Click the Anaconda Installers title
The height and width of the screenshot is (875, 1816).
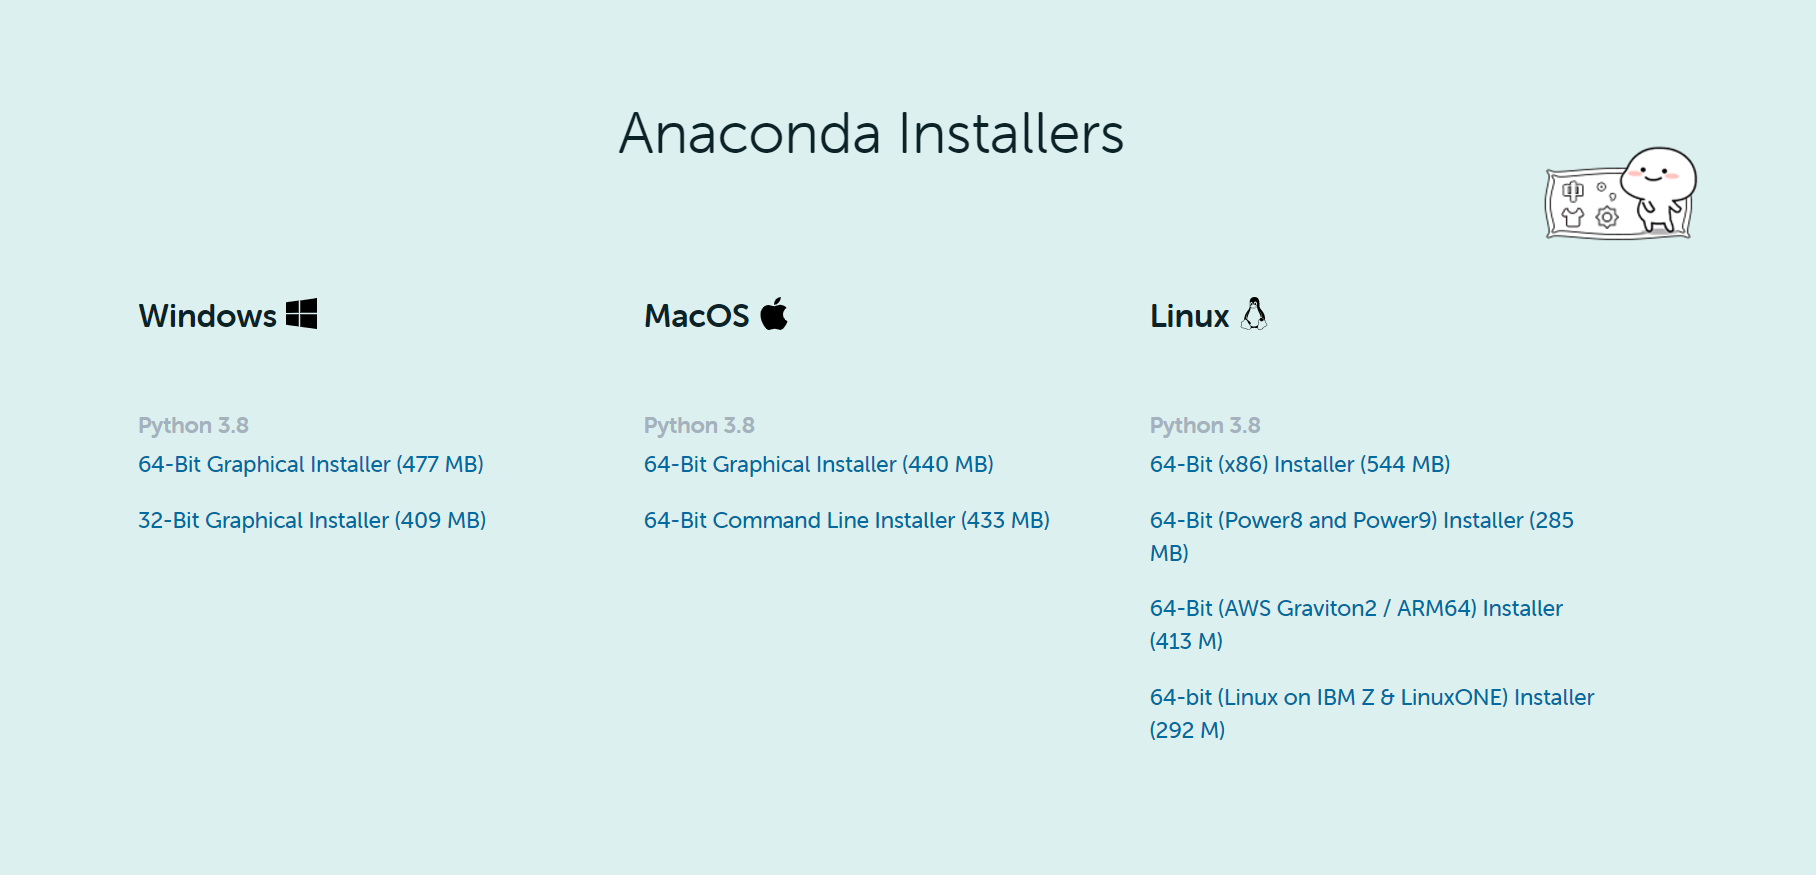tap(872, 133)
